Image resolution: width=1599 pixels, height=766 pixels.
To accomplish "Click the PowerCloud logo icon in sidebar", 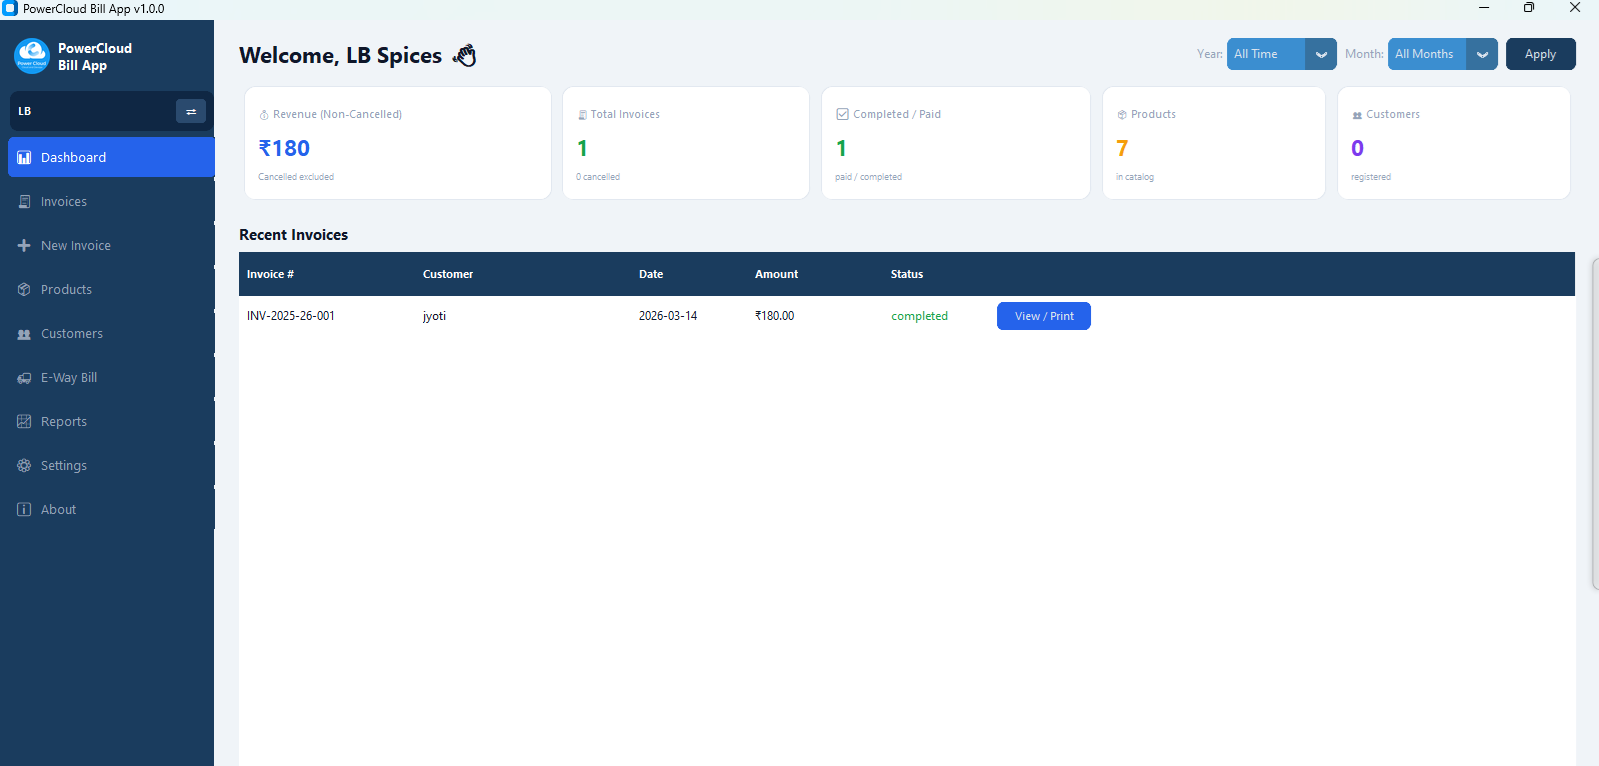I will tap(32, 56).
